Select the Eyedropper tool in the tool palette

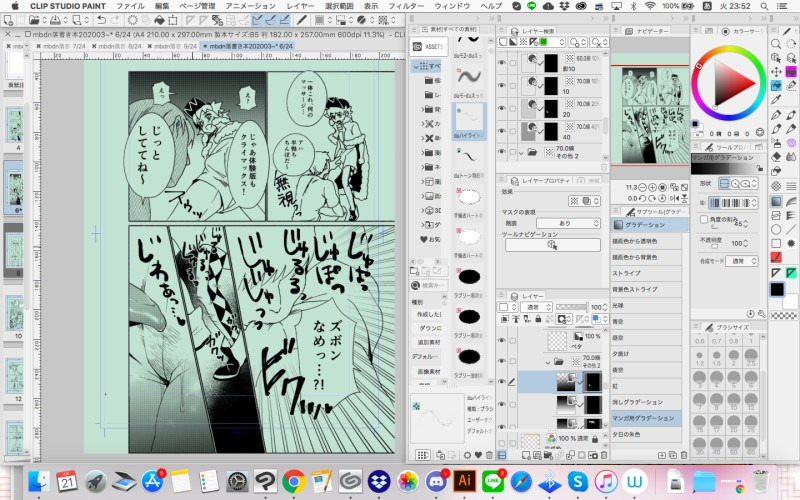(x=776, y=99)
